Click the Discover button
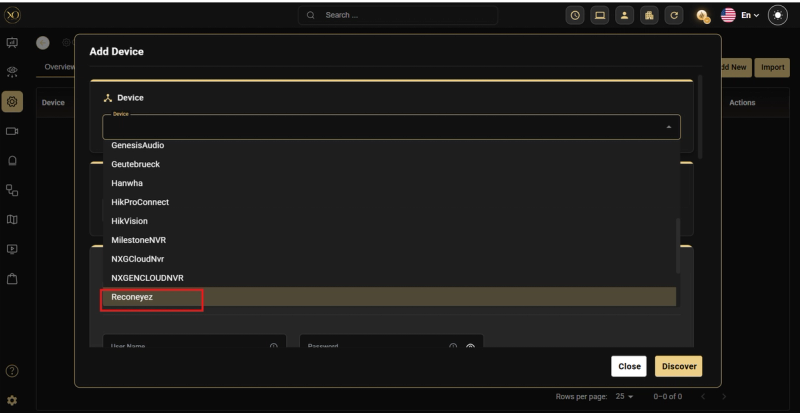The height and width of the screenshot is (413, 800). click(x=679, y=366)
